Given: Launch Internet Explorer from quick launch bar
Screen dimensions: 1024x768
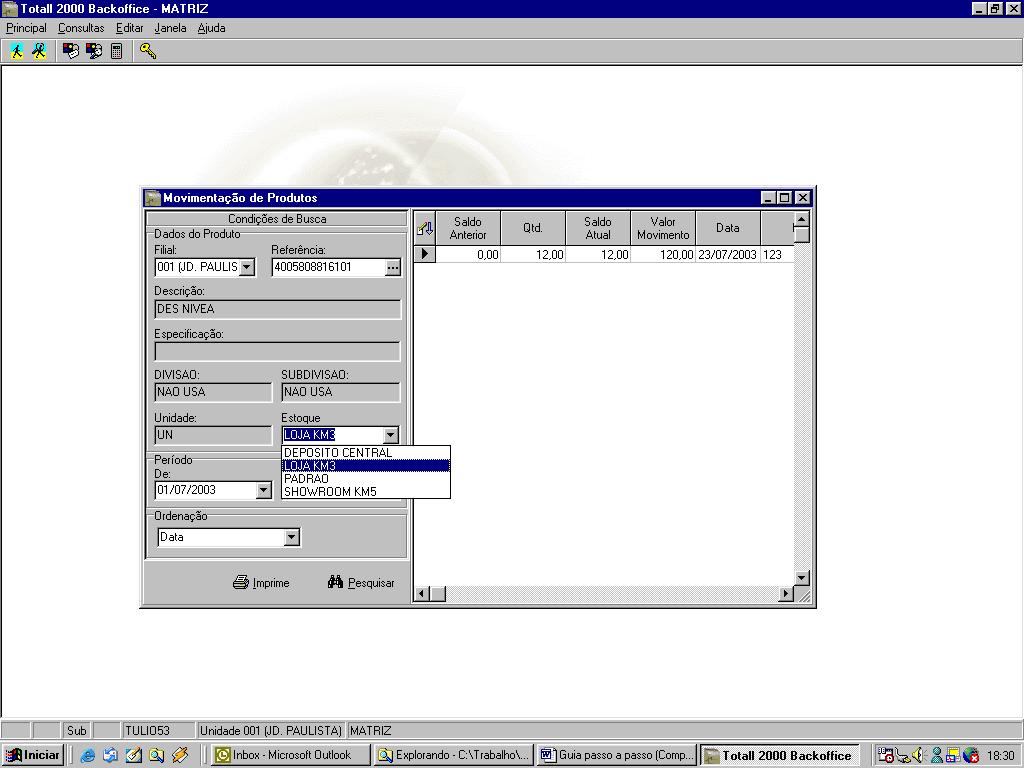Looking at the screenshot, I should pos(88,755).
